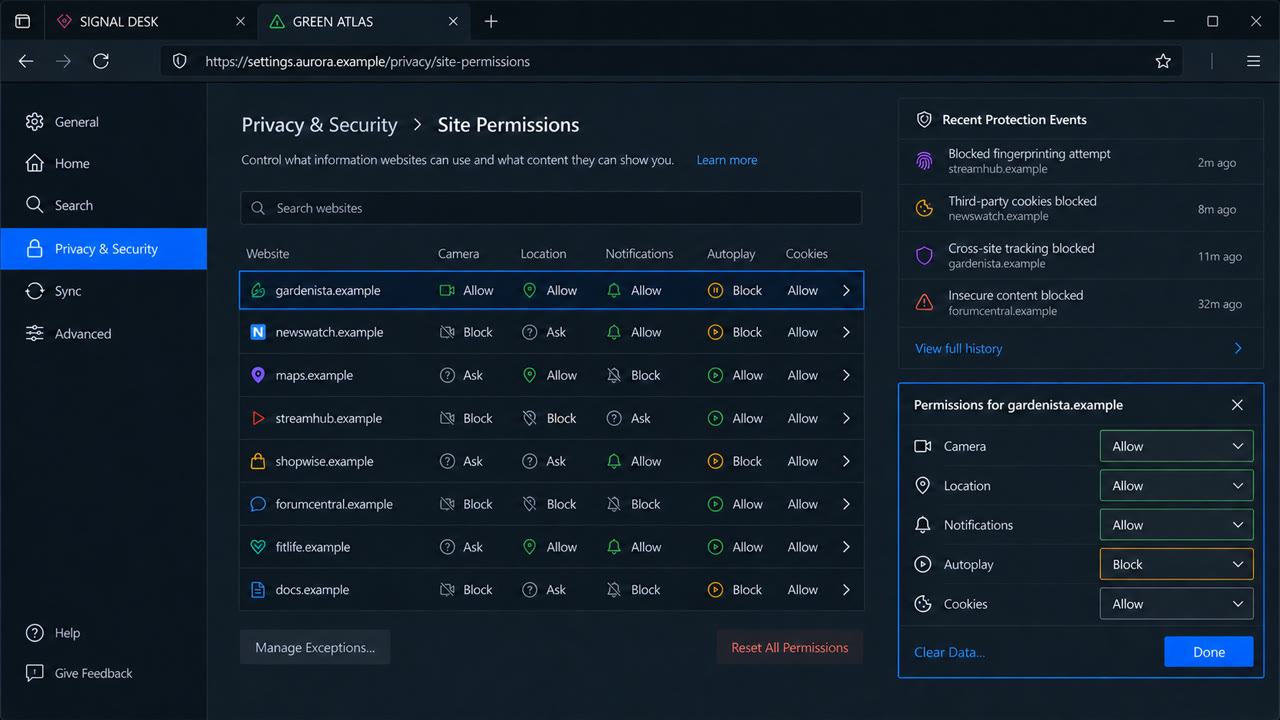Open the Learn more link
The image size is (1280, 720).
(727, 160)
